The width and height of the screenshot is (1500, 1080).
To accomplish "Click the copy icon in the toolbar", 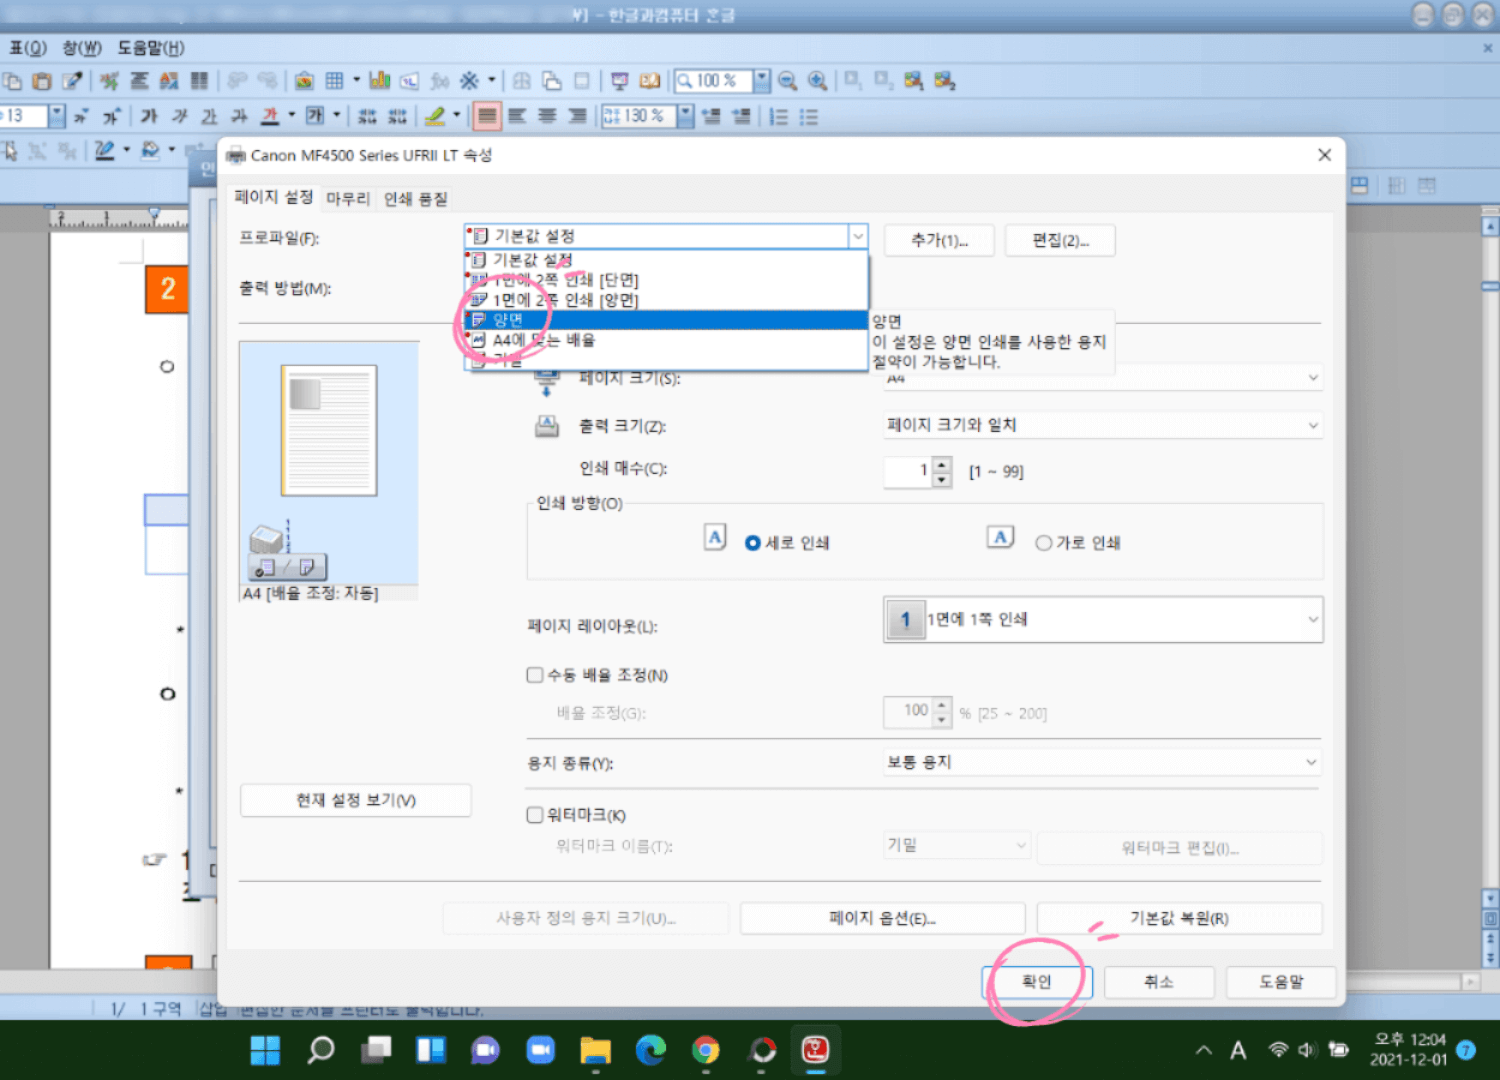I will (x=12, y=81).
